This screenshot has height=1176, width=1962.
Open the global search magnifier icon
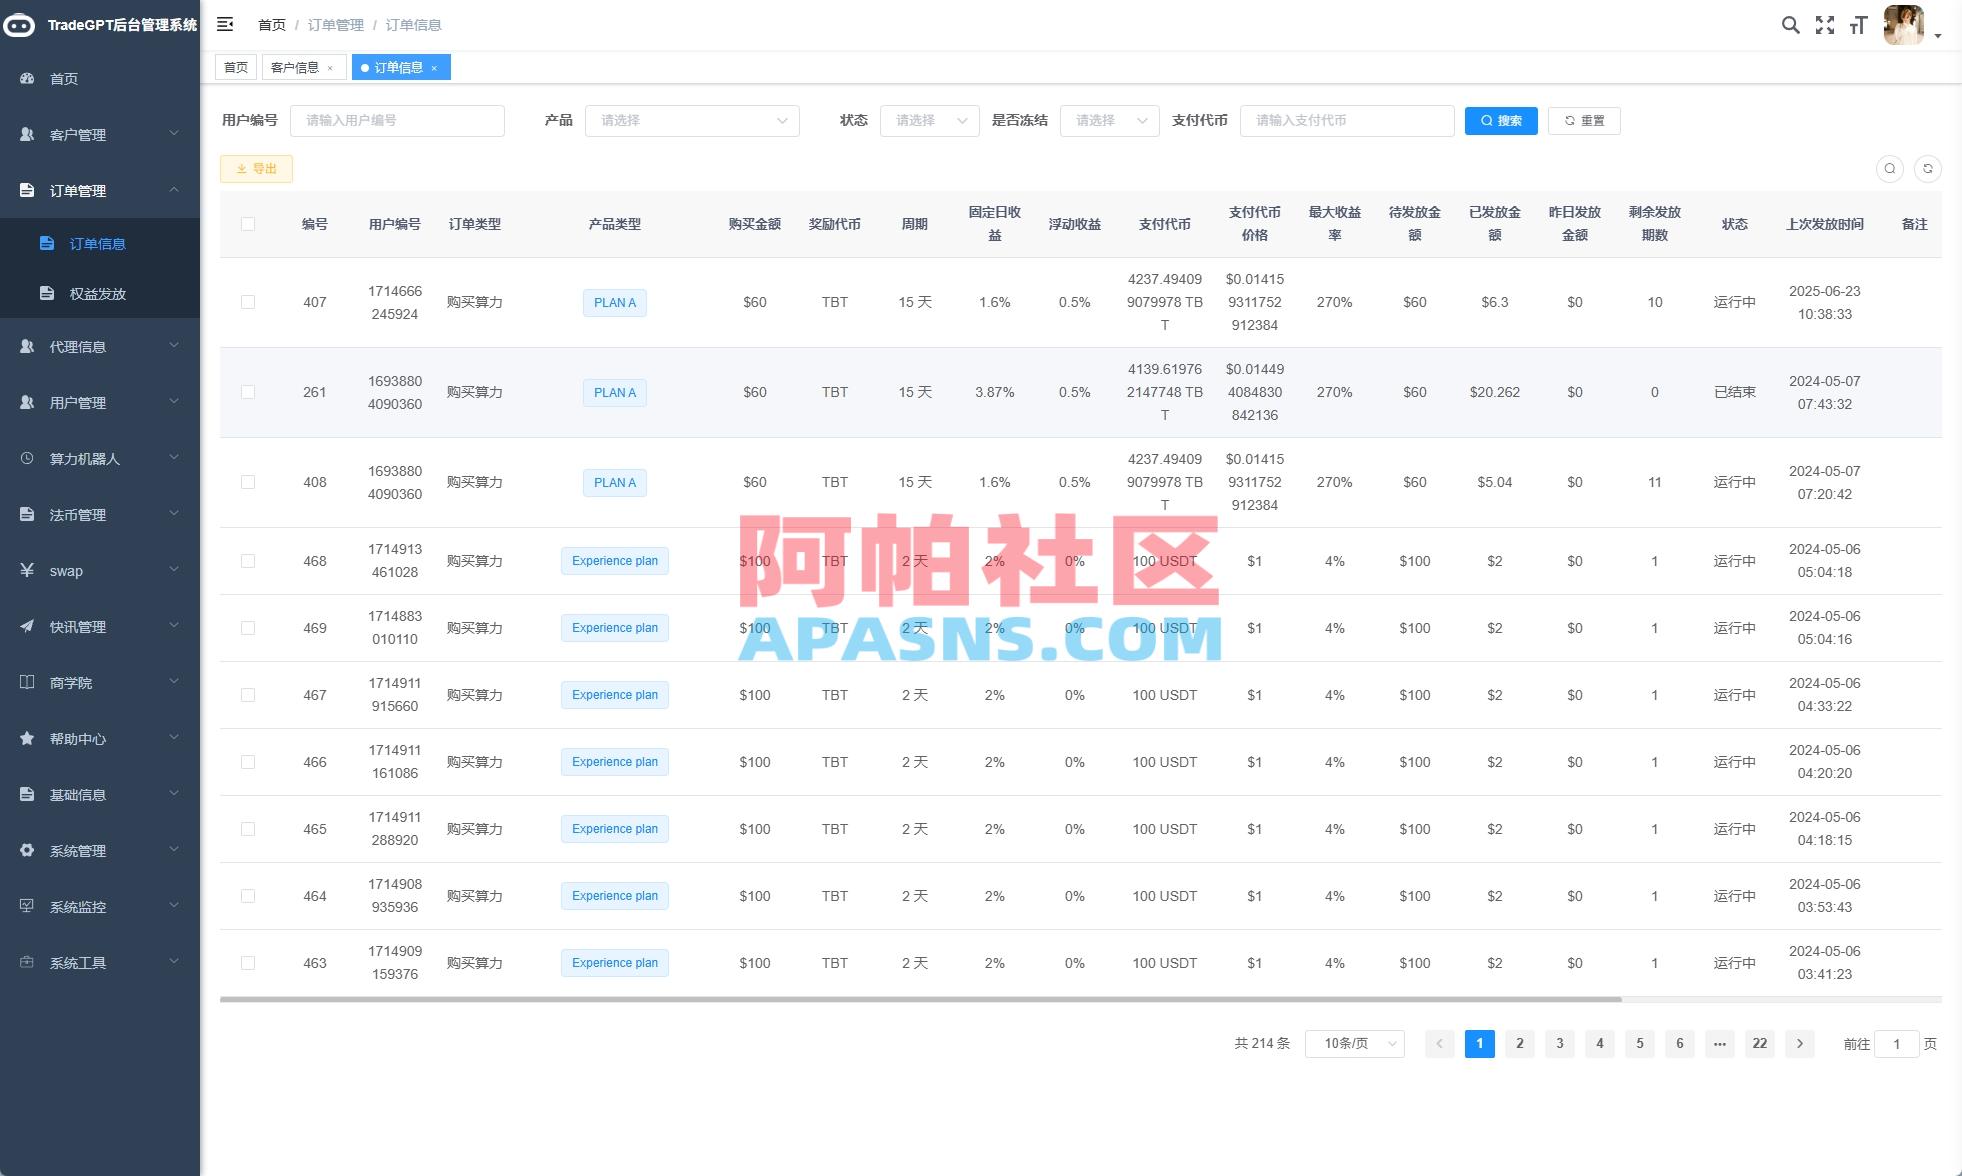(x=1791, y=25)
